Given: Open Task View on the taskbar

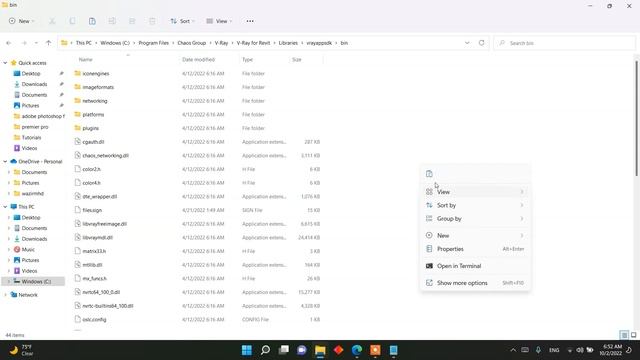Looking at the screenshot, I should [284, 350].
